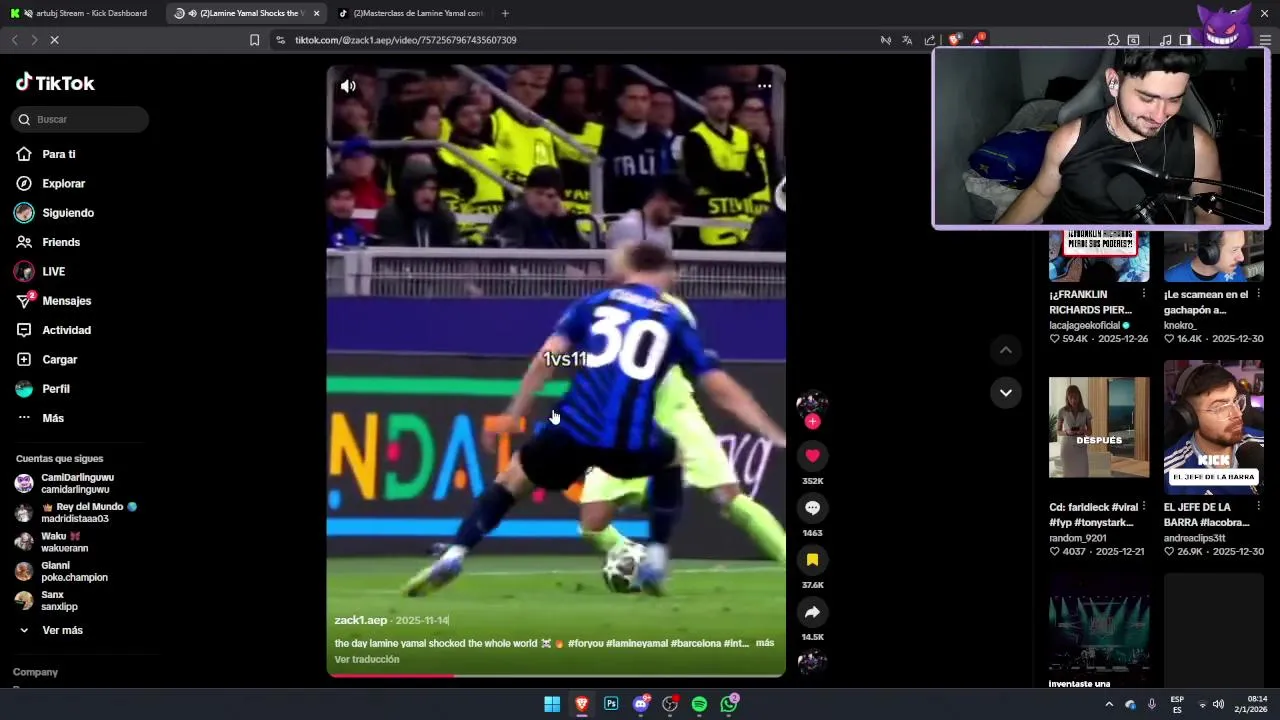Switch to Kick Dashboard browser tab
Image resolution: width=1280 pixels, height=720 pixels.
tap(82, 13)
